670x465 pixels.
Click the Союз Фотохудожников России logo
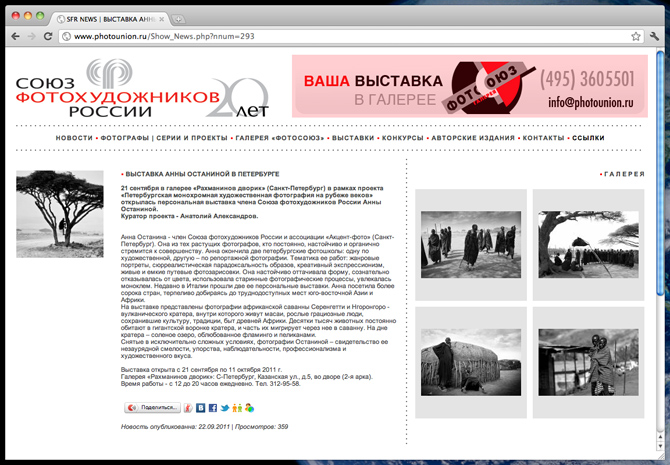[x=143, y=88]
